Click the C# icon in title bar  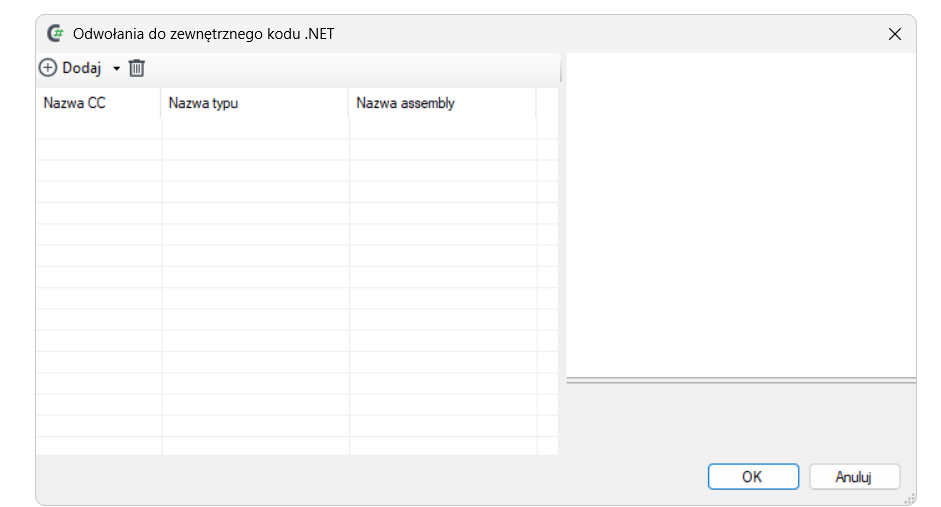point(56,34)
